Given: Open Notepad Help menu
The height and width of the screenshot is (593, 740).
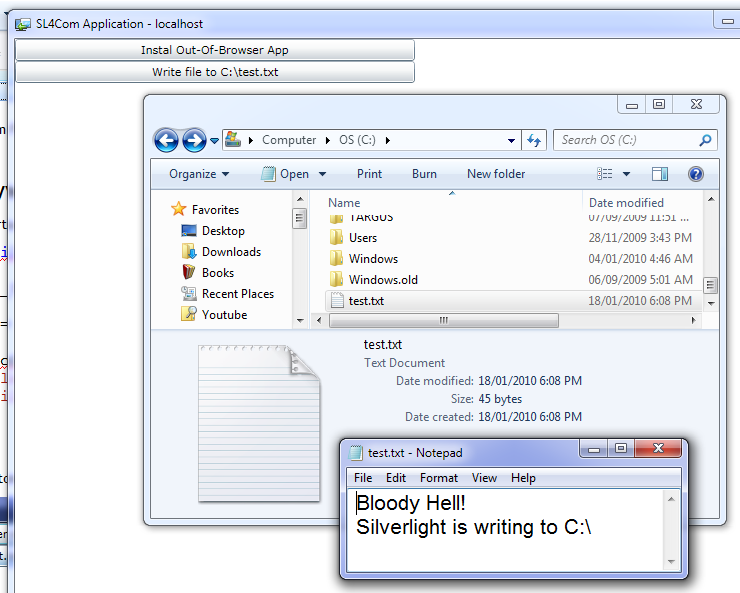Looking at the screenshot, I should tap(523, 478).
